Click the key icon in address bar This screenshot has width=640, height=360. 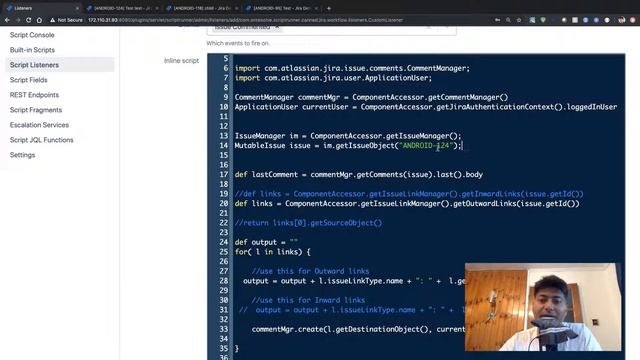pos(498,20)
